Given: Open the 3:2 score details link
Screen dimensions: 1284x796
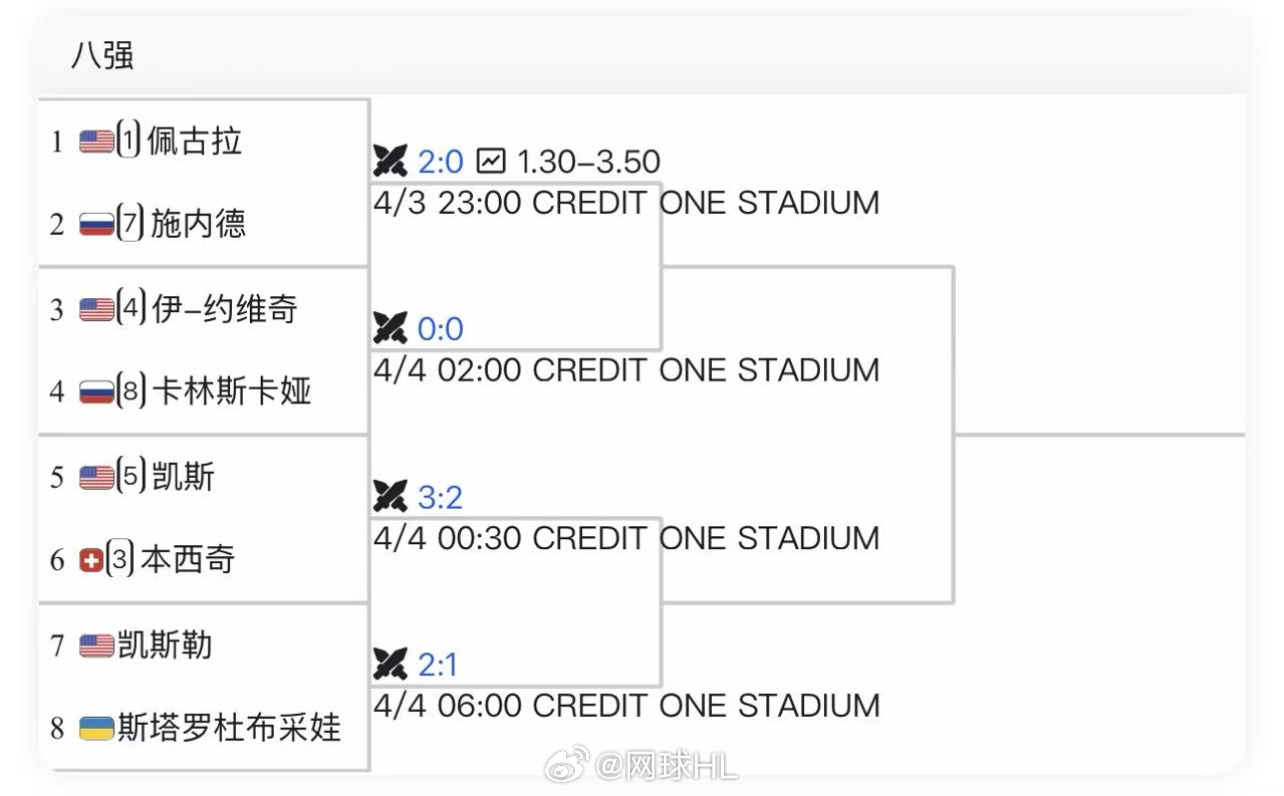Looking at the screenshot, I should 438,497.
